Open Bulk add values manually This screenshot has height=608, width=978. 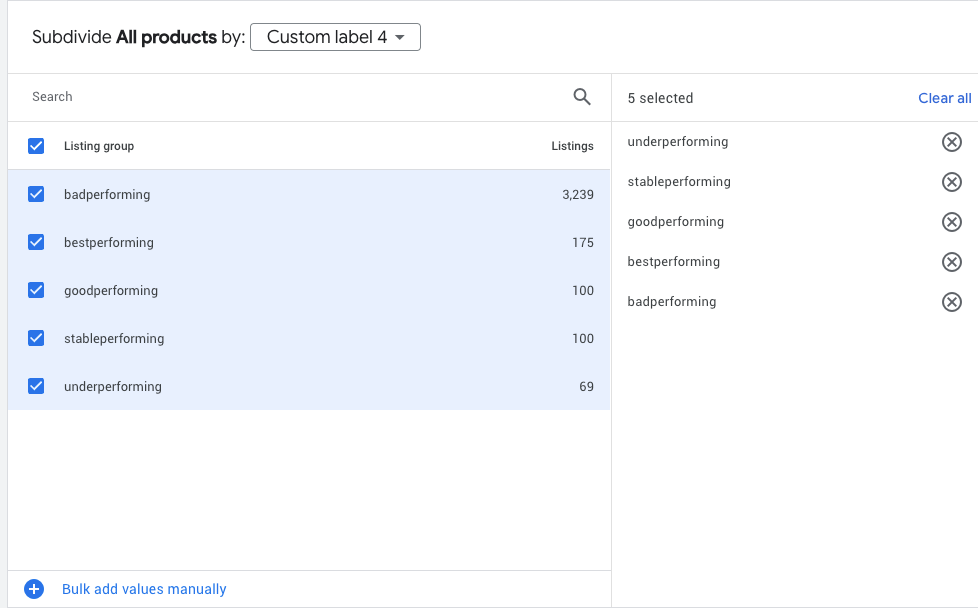144,589
